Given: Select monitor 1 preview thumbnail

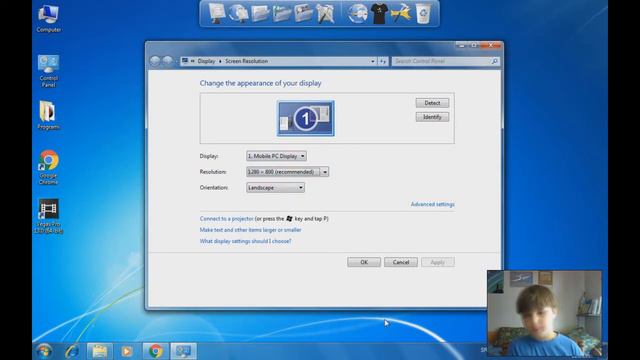Looking at the screenshot, I should coord(306,118).
